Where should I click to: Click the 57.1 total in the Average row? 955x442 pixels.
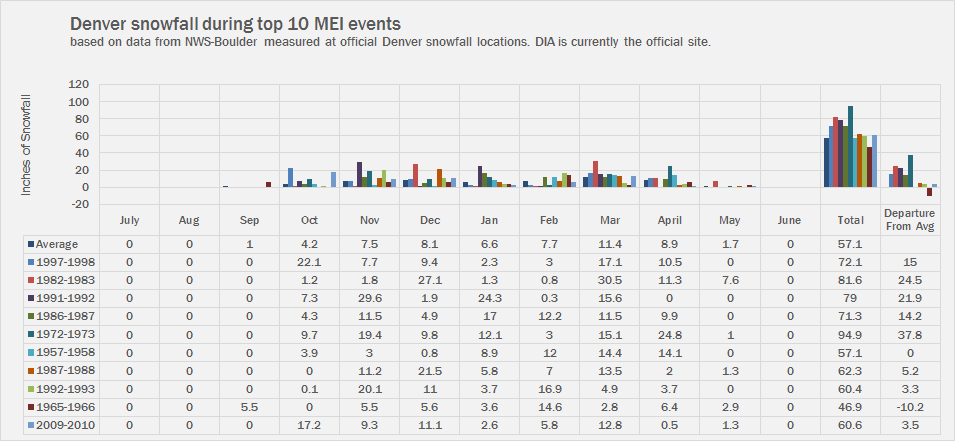coord(850,244)
